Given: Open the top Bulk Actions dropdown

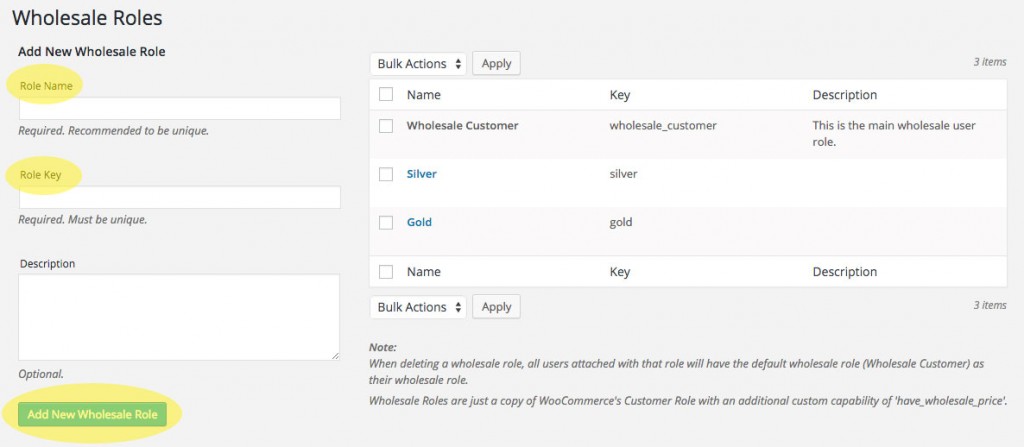Looking at the screenshot, I should tap(418, 64).
